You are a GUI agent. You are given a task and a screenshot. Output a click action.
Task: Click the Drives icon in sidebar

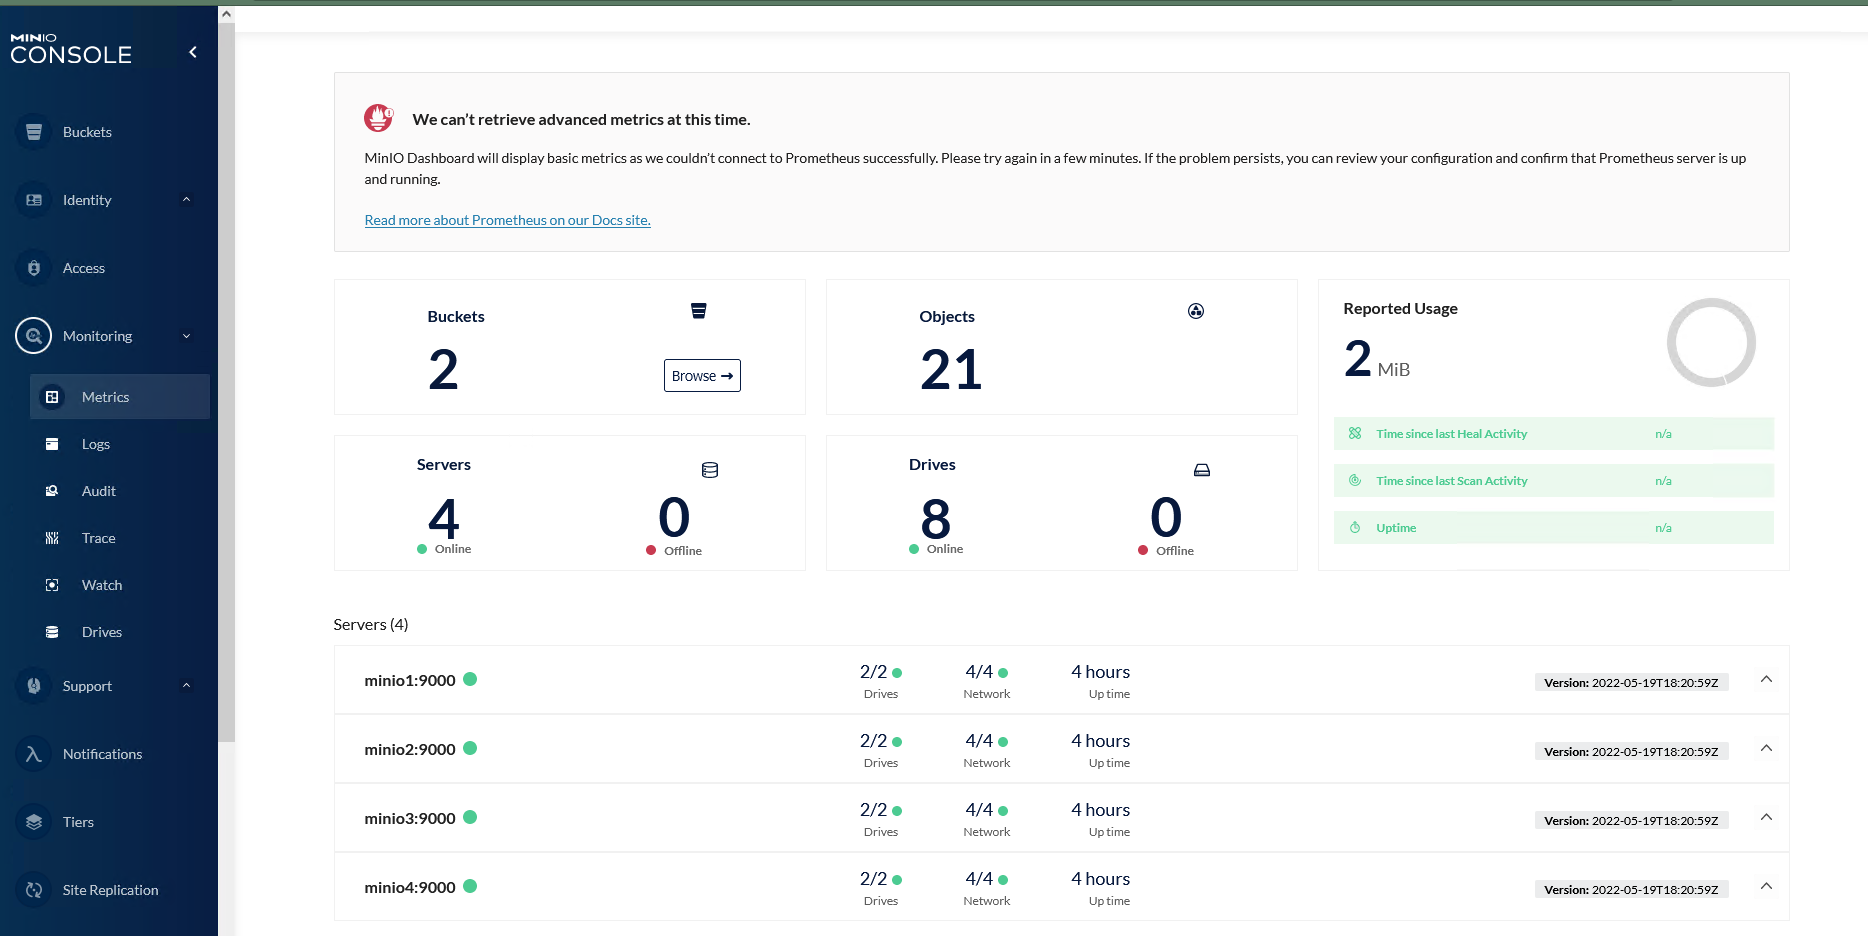click(x=52, y=632)
